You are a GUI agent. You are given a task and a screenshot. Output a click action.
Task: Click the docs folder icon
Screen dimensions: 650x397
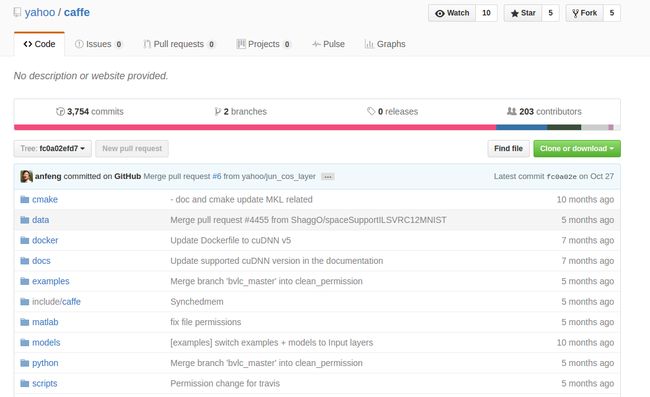click(25, 261)
